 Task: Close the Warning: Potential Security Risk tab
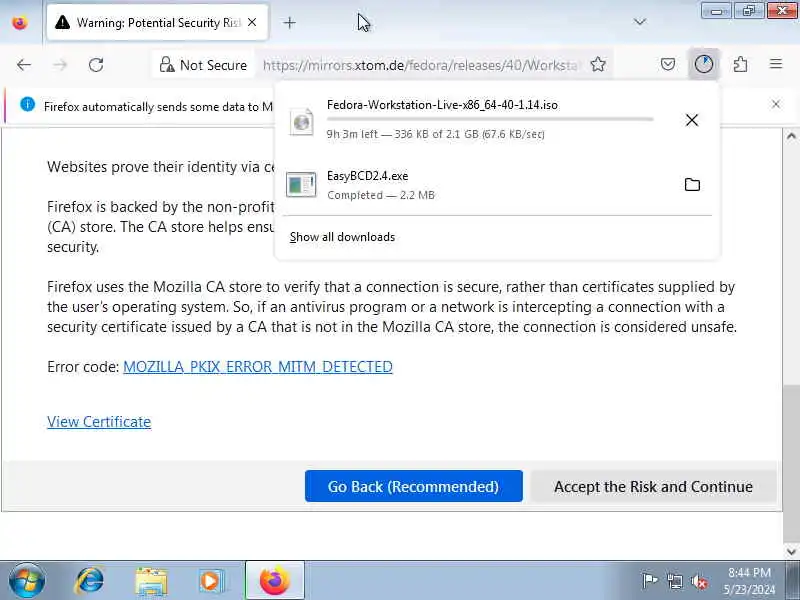(252, 22)
